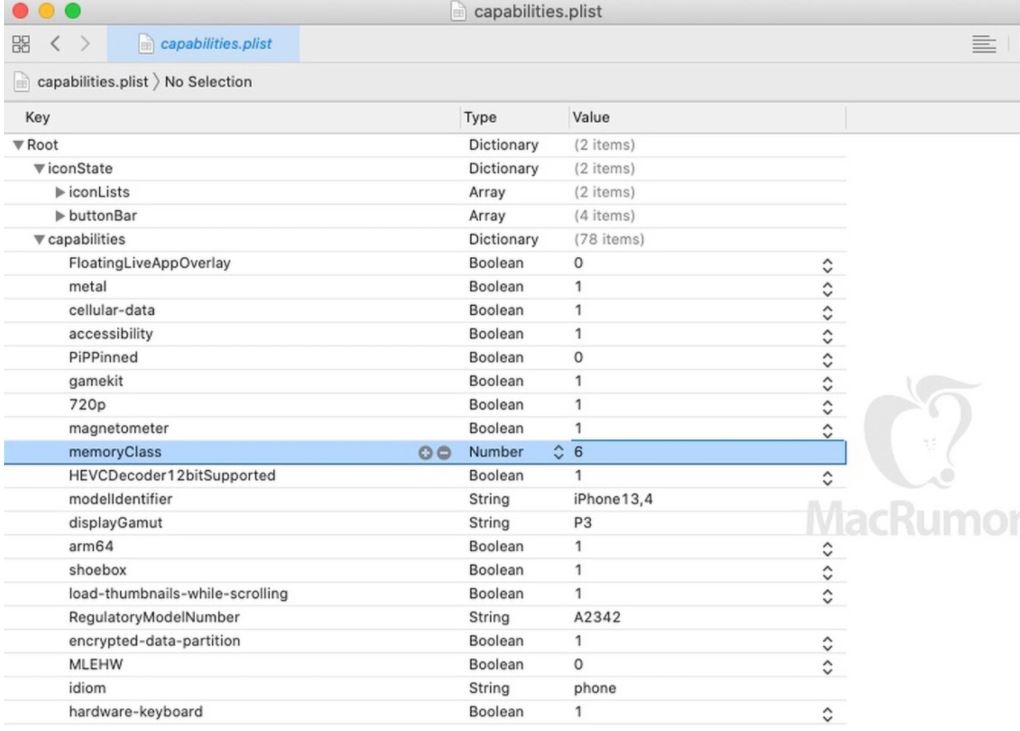Open value stepper for FloatingLiveAppOverlay
Image resolution: width=1020 pixels, height=731 pixels.
[x=827, y=265]
